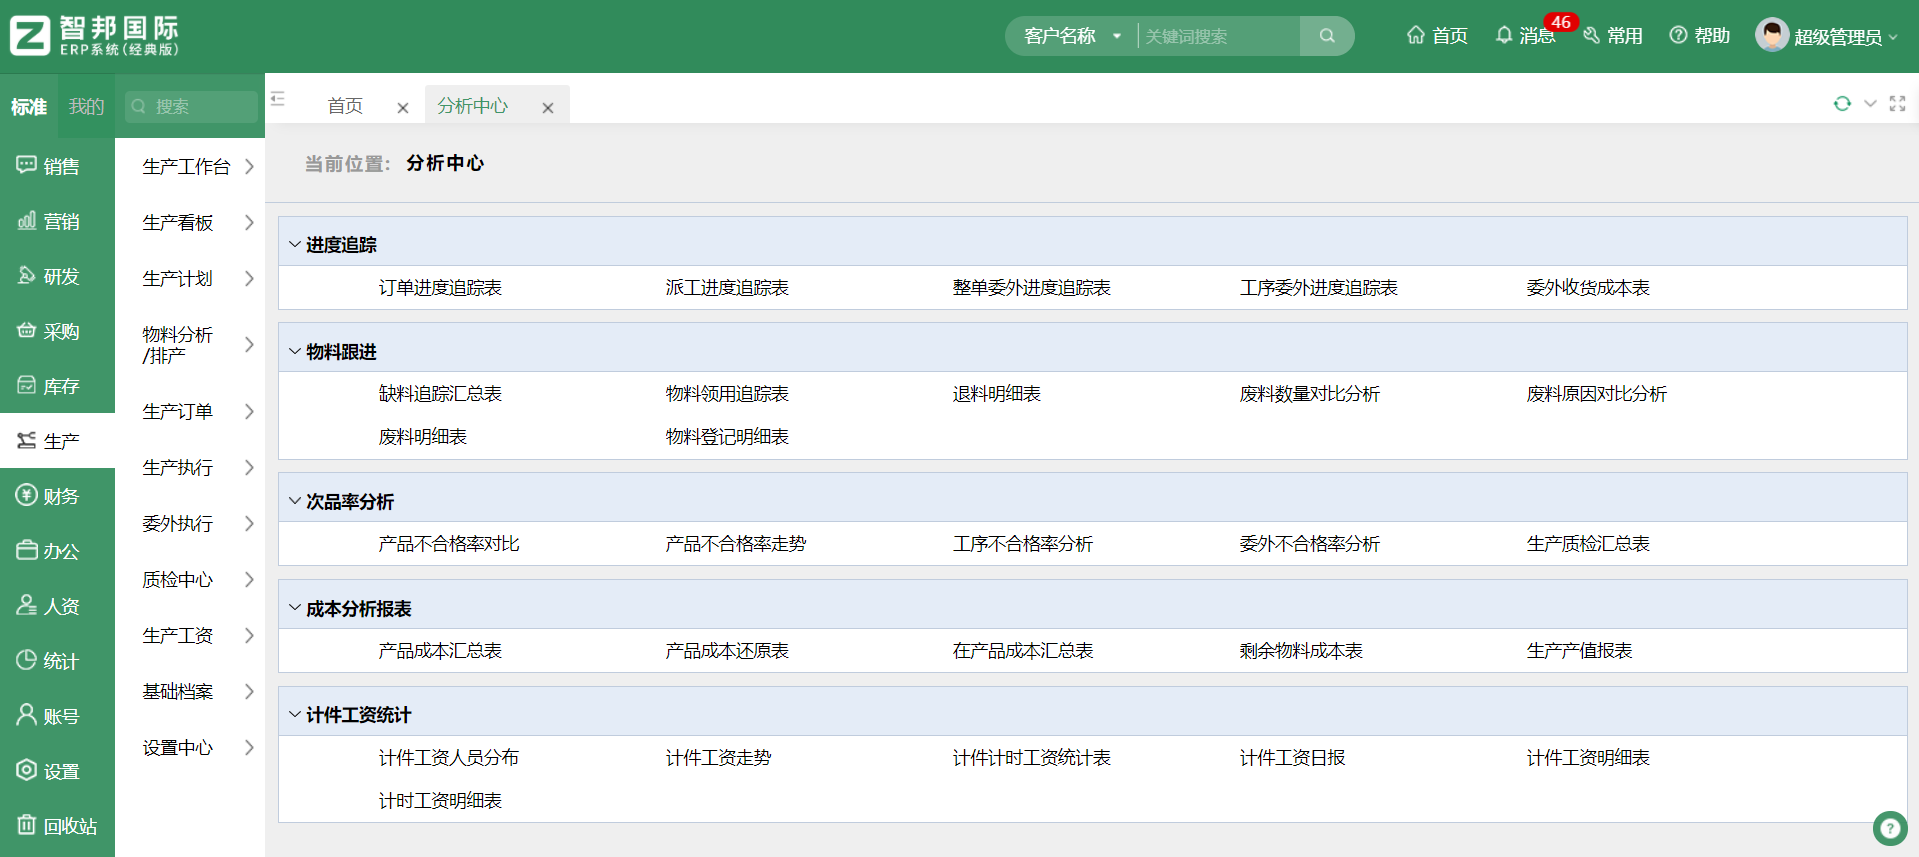This screenshot has width=1919, height=857.
Task: Open the 账号 account module
Action: point(57,716)
